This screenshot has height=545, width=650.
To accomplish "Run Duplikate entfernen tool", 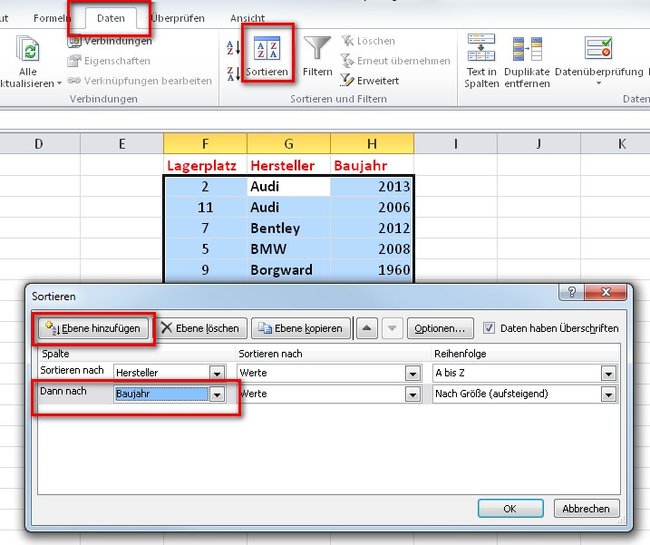I will 527,61.
